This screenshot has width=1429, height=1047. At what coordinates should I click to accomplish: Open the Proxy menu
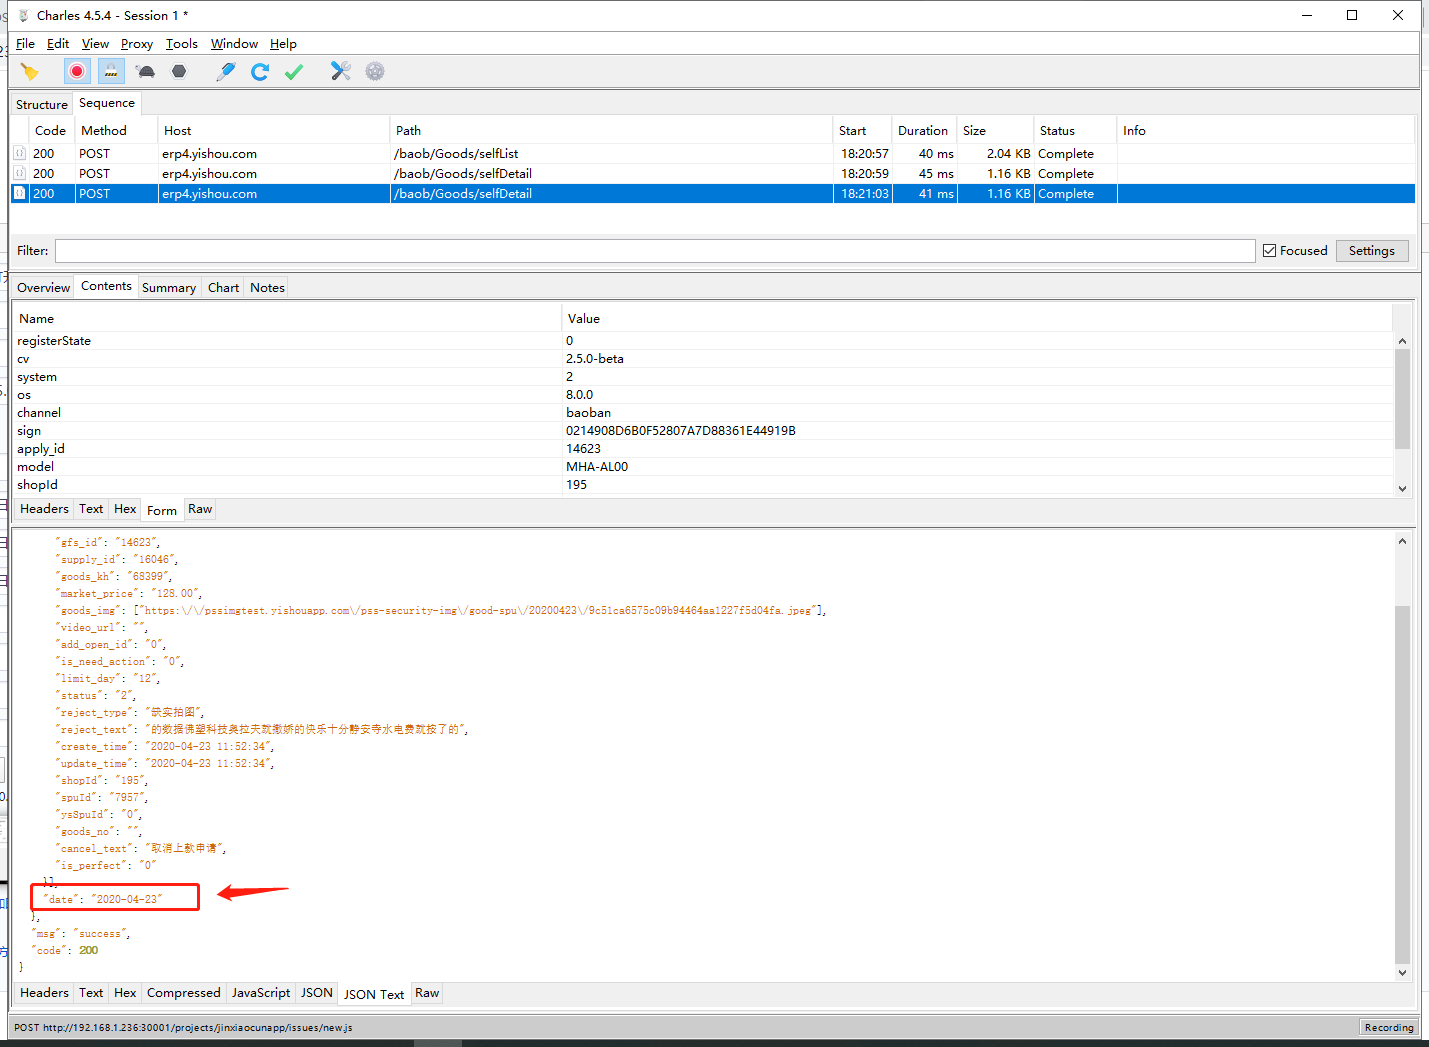[137, 44]
